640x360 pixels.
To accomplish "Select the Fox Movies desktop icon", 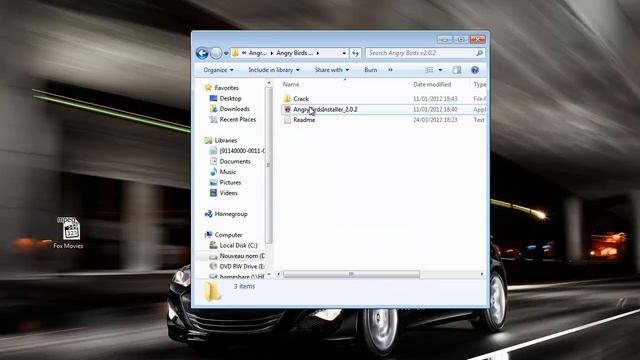I will pyautogui.click(x=68, y=233).
